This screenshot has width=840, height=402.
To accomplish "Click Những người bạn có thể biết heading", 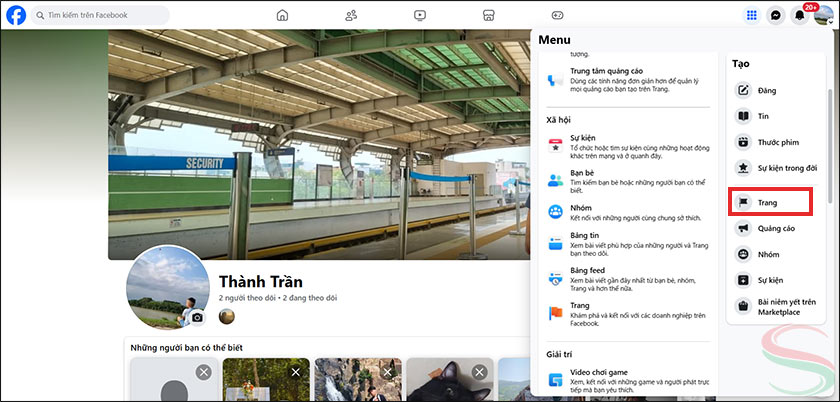I will (186, 348).
